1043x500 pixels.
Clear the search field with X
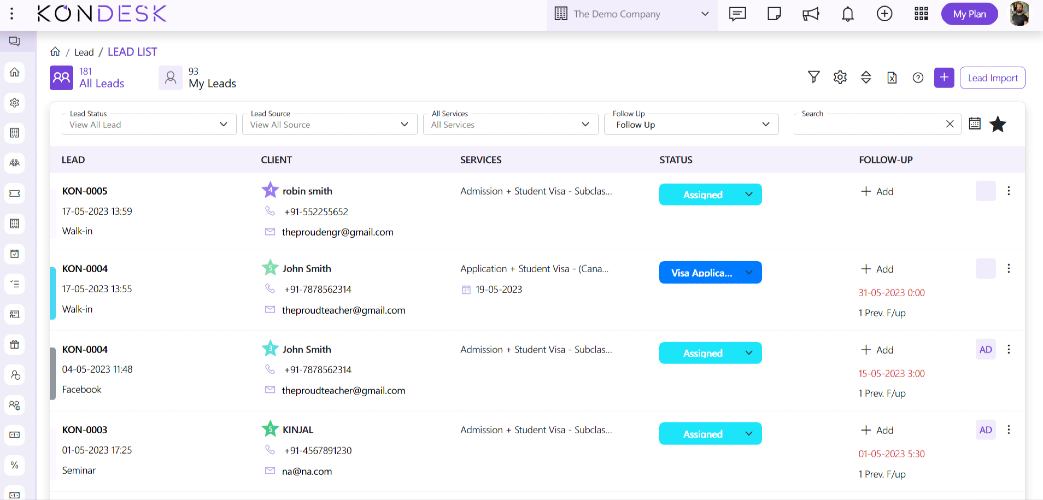[950, 124]
